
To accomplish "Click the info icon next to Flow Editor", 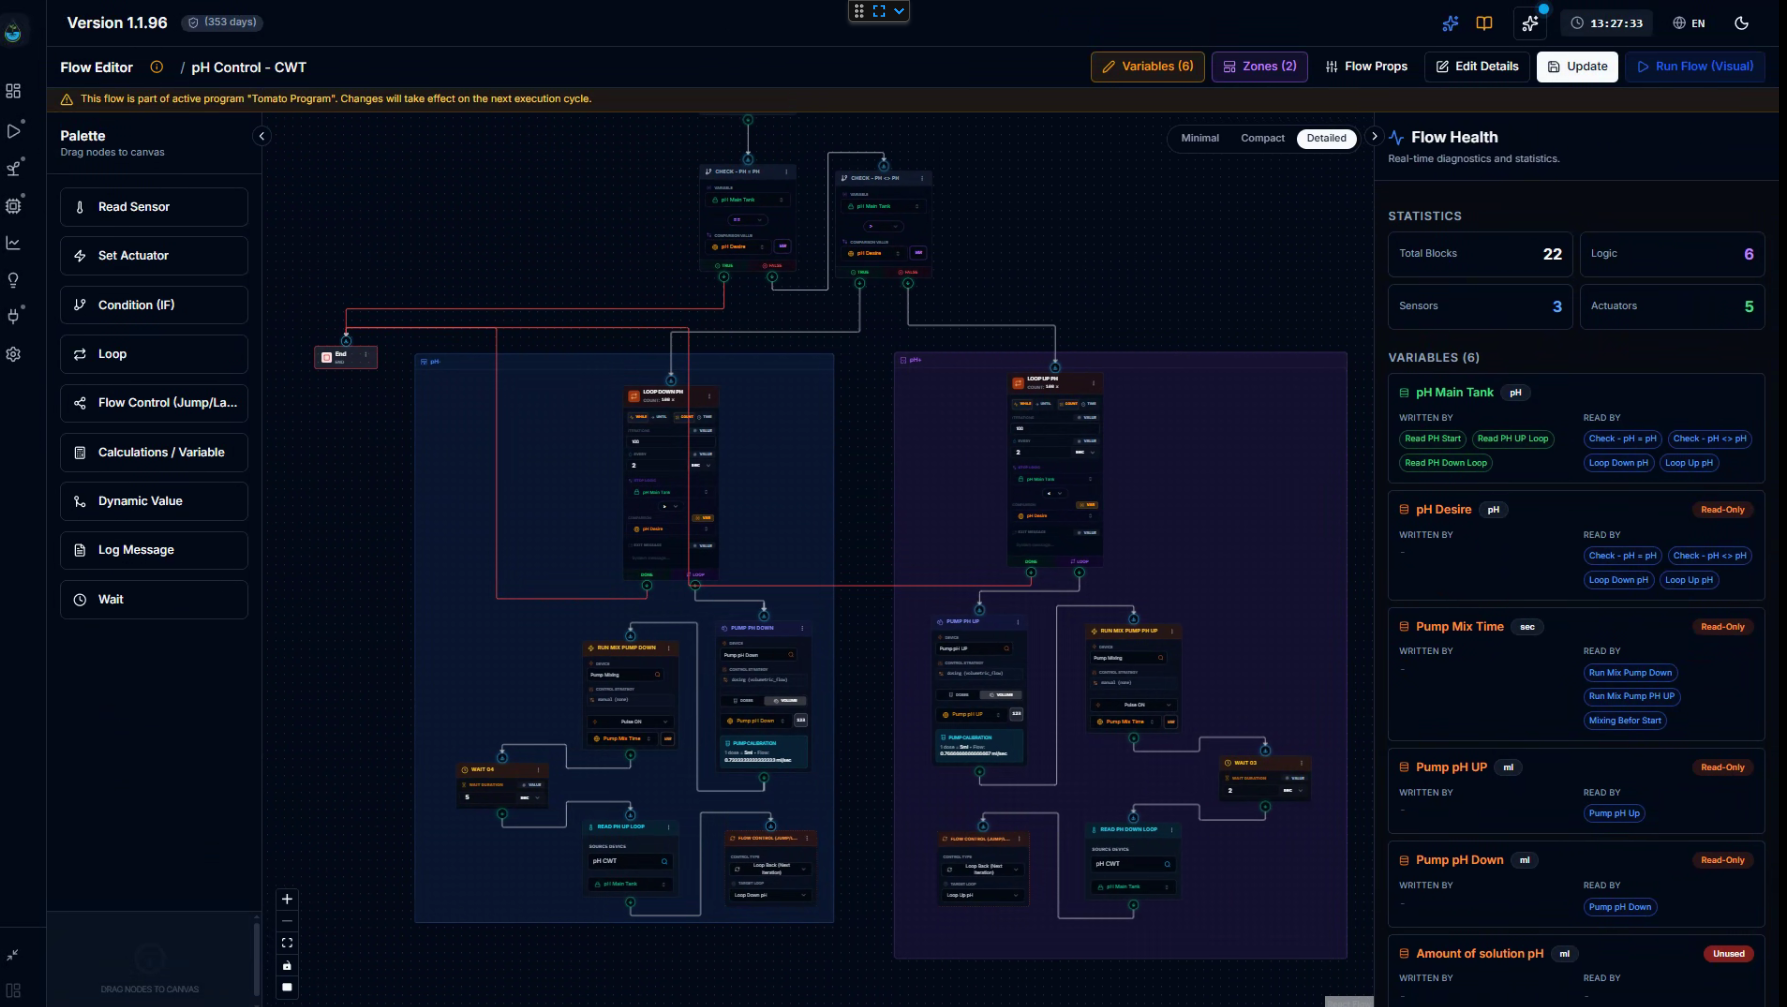I will click(157, 67).
